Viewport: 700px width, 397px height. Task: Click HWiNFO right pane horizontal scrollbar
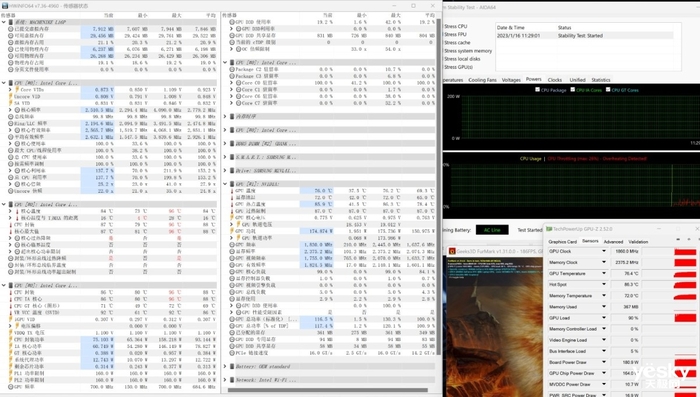tap(328, 390)
